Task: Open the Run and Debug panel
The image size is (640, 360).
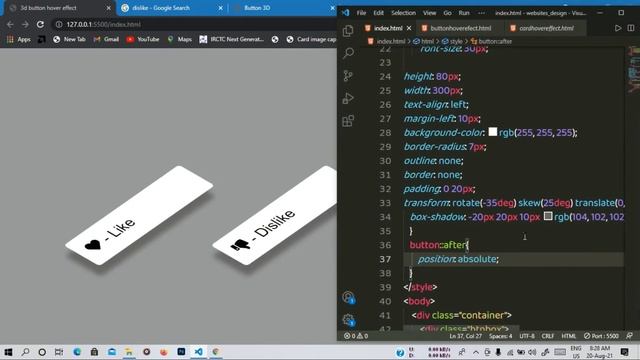Action: tap(348, 98)
